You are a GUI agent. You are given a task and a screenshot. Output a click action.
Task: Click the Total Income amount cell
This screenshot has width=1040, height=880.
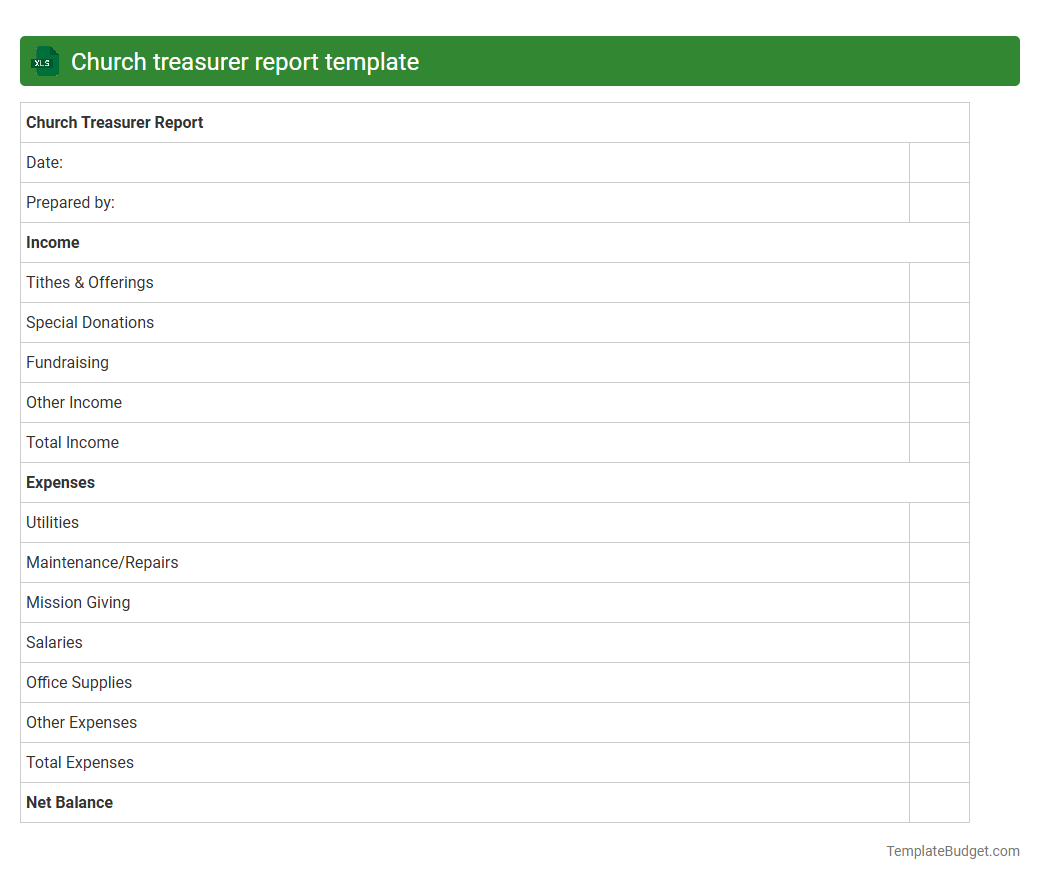pos(939,442)
